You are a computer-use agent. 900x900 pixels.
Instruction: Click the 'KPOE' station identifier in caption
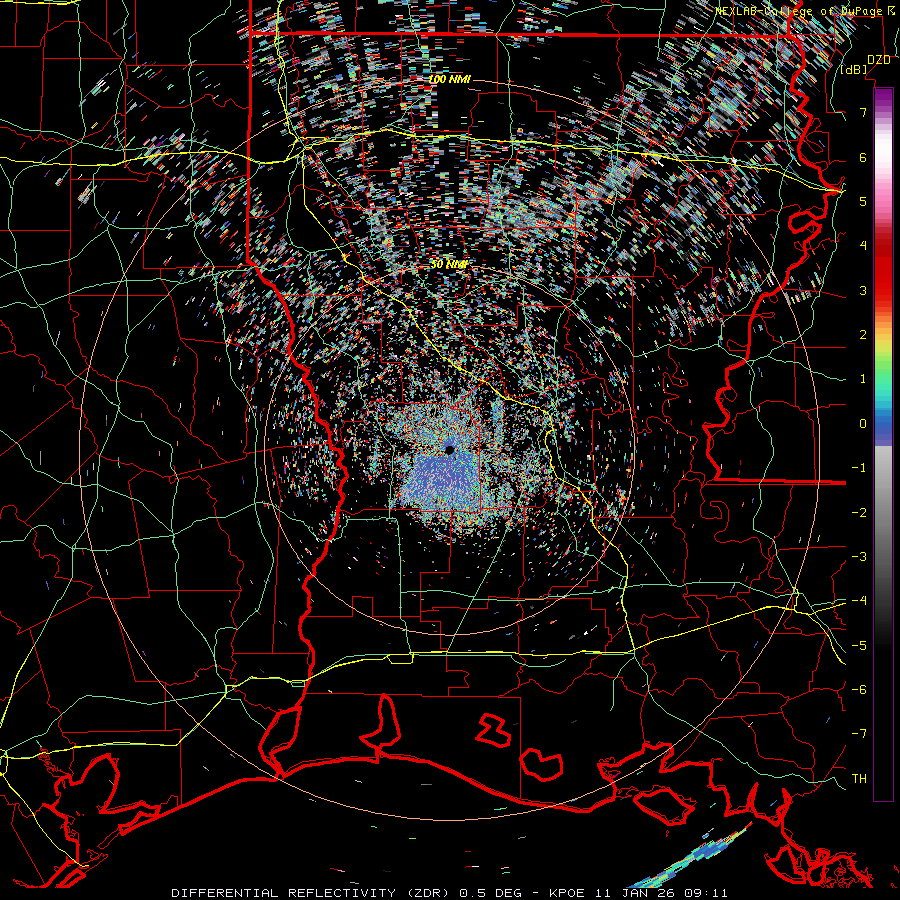click(567, 893)
